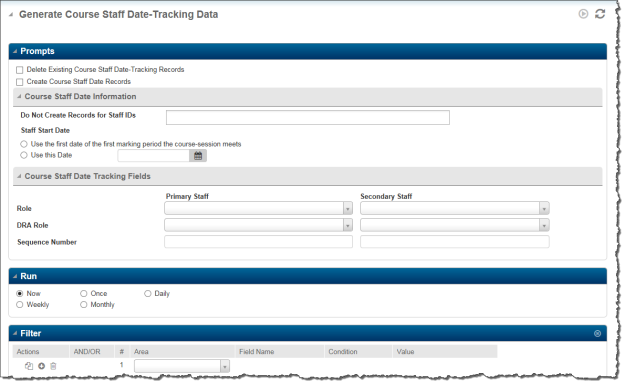Click the add filter row plus icon
This screenshot has width=624, height=383.
point(41,366)
